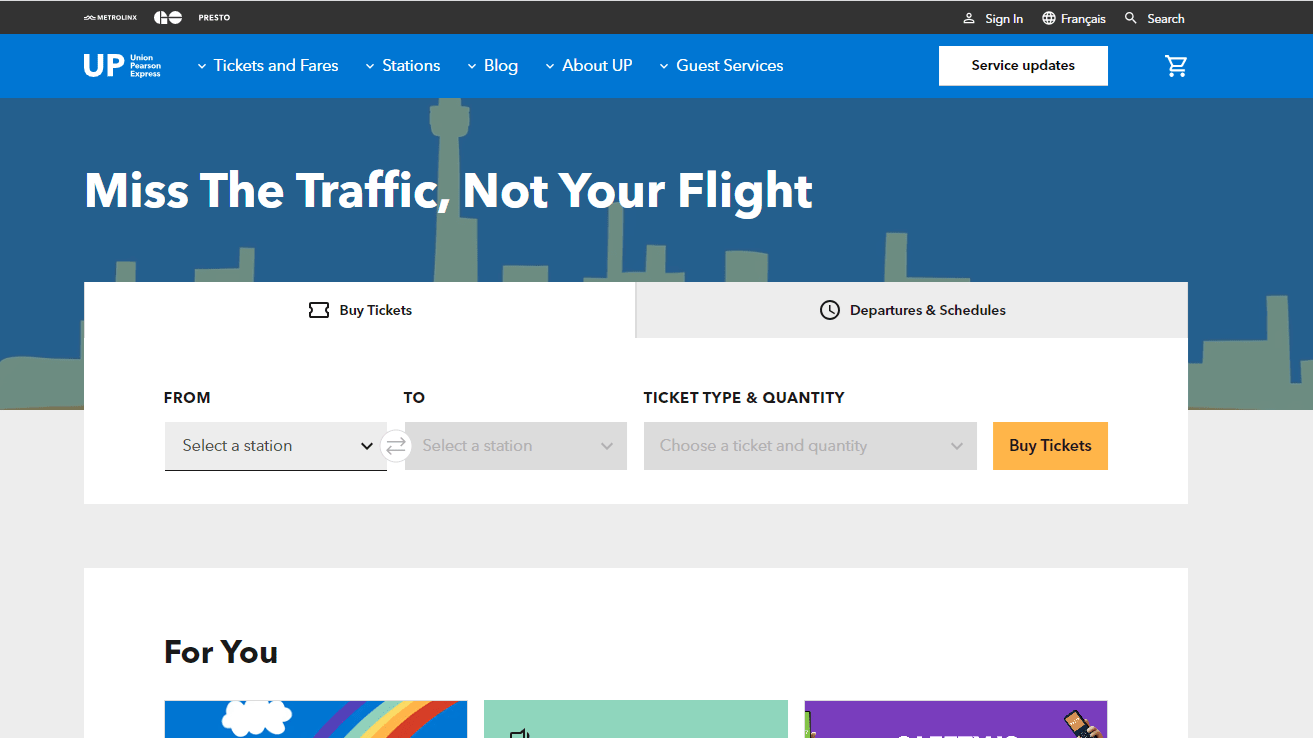Select the Buy Tickets tab
The width and height of the screenshot is (1313, 738).
click(x=360, y=310)
